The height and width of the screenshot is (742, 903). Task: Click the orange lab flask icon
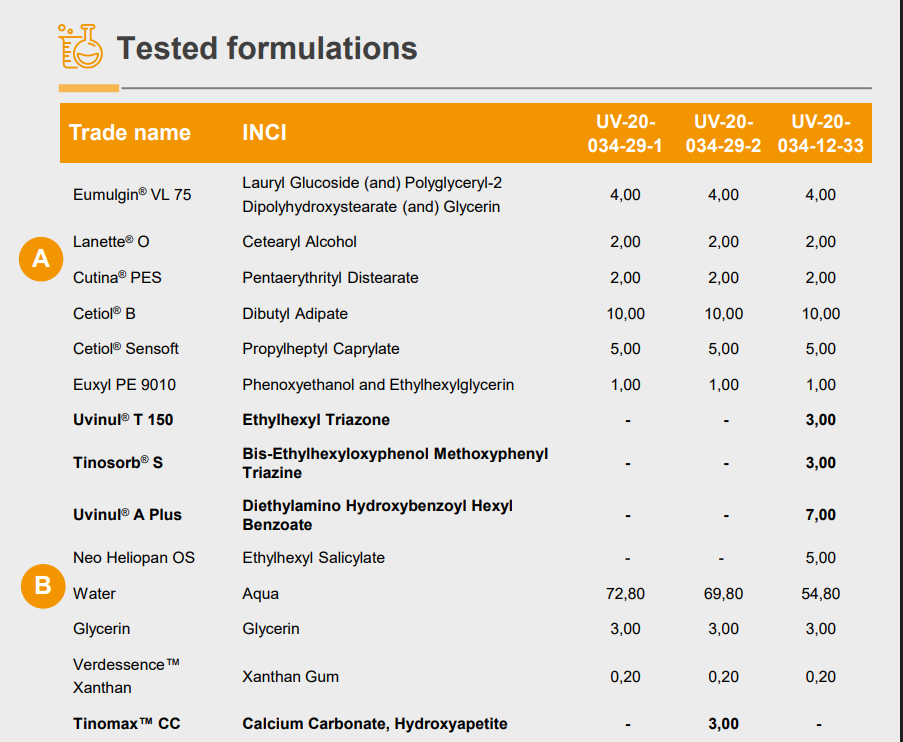pos(81,46)
